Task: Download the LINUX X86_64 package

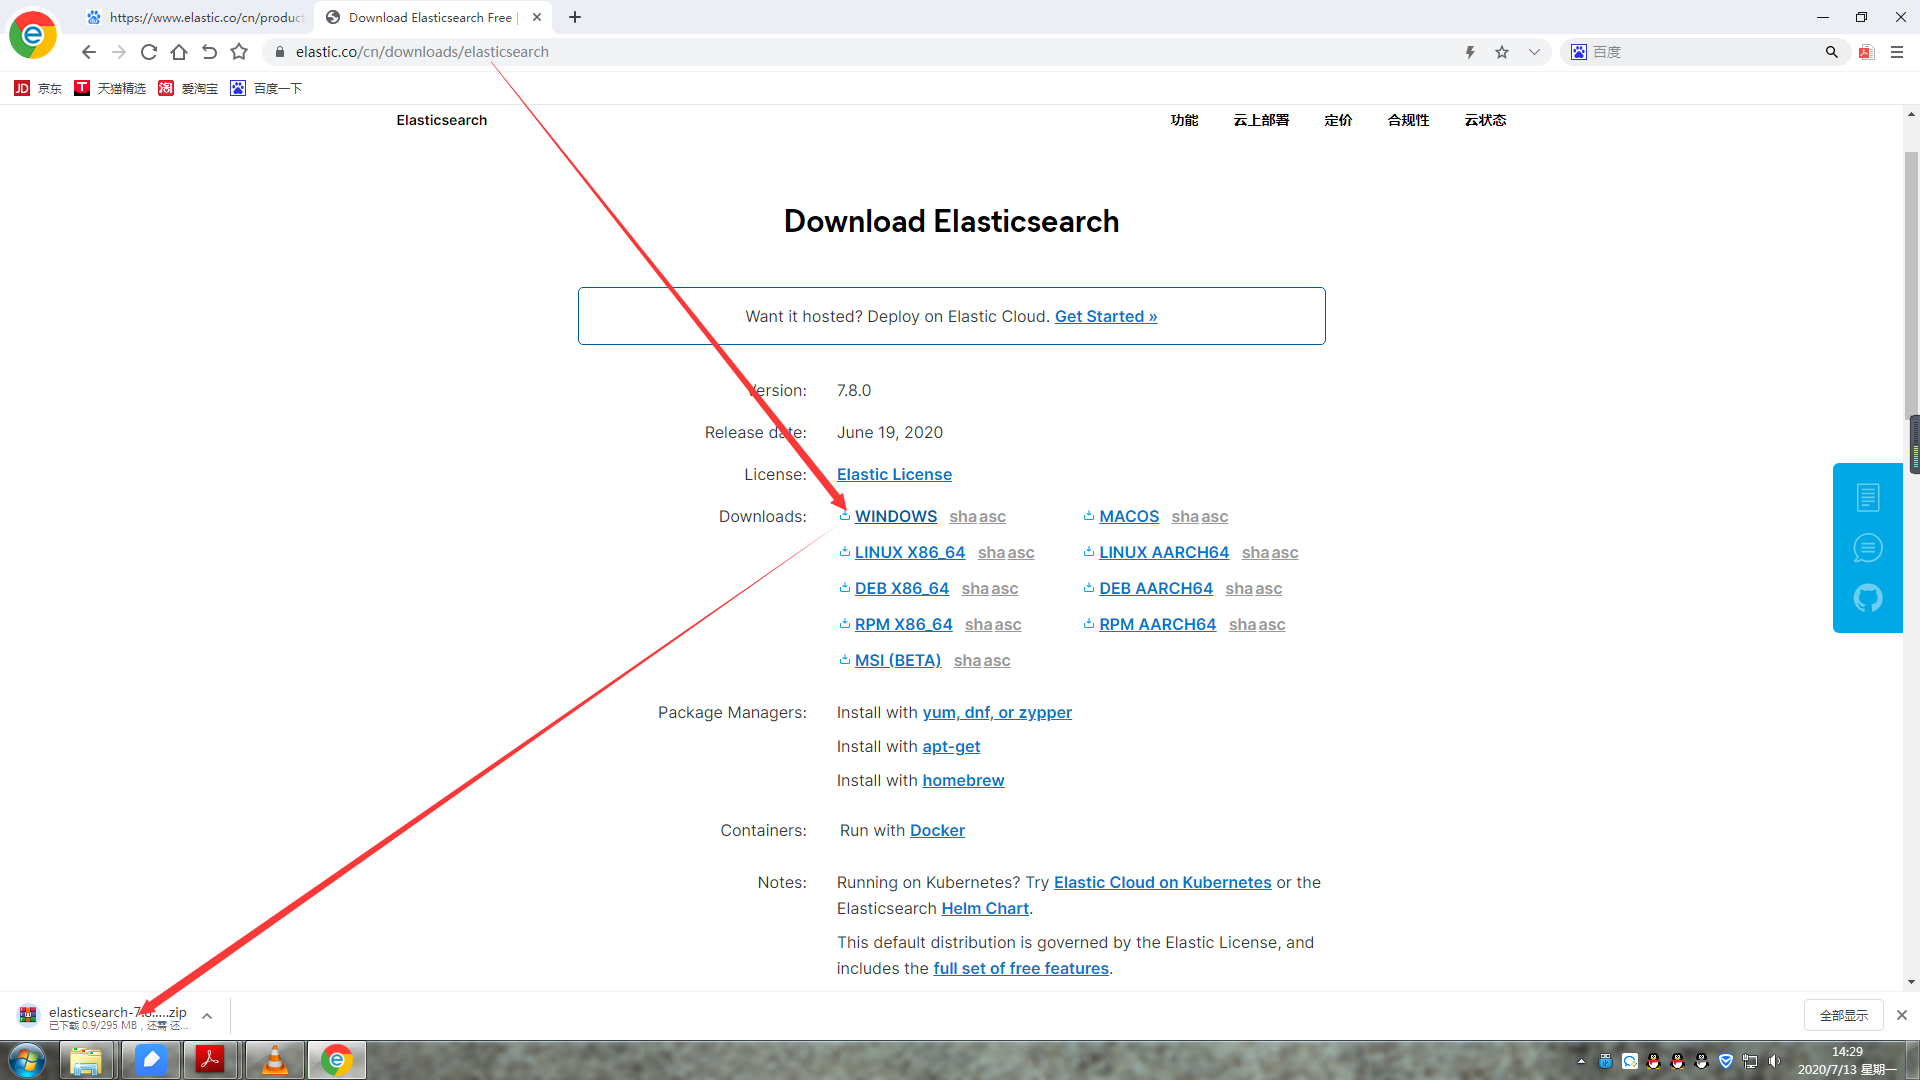Action: (910, 552)
